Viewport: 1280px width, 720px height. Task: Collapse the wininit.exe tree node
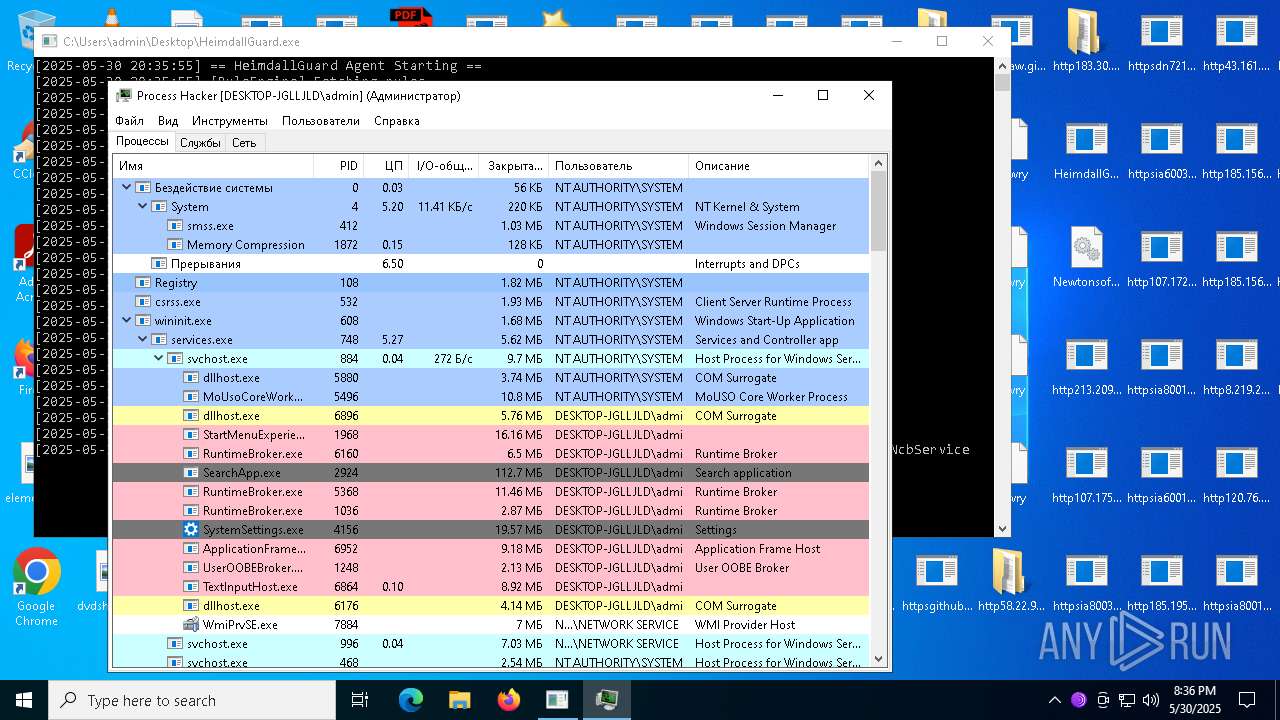click(x=127, y=320)
